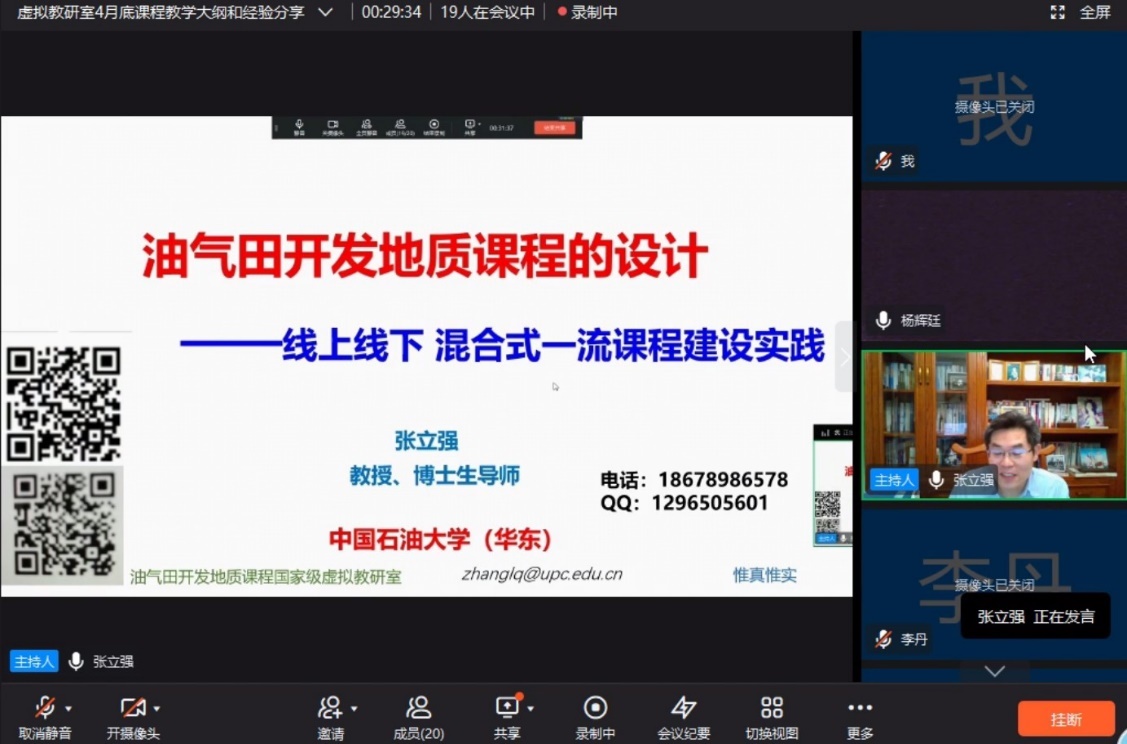Select 张立强 host video thumbnail
The width and height of the screenshot is (1127, 744).
click(x=993, y=424)
